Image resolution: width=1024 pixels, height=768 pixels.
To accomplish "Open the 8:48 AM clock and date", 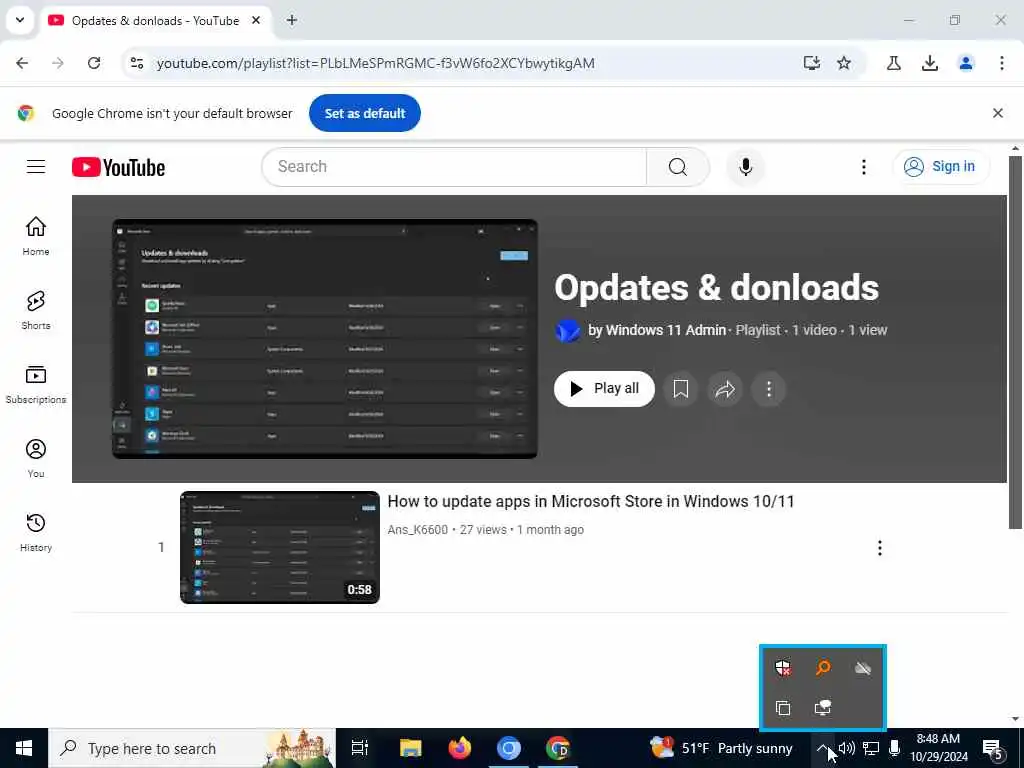I will tap(938, 748).
